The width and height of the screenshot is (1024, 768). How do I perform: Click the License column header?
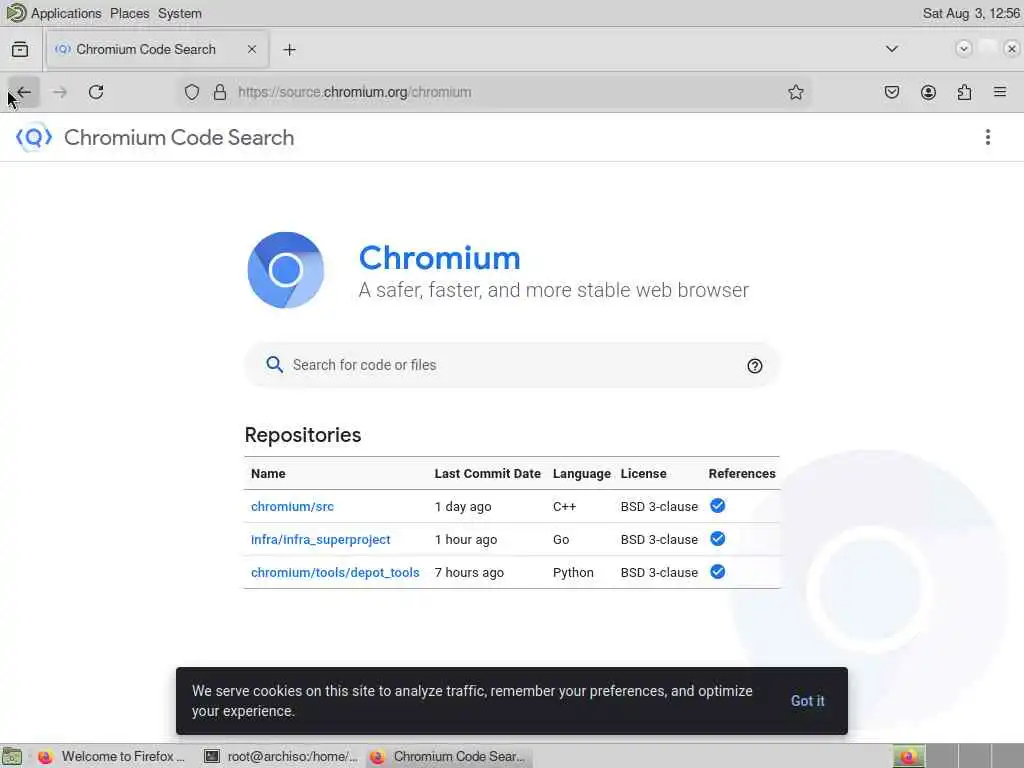643,473
